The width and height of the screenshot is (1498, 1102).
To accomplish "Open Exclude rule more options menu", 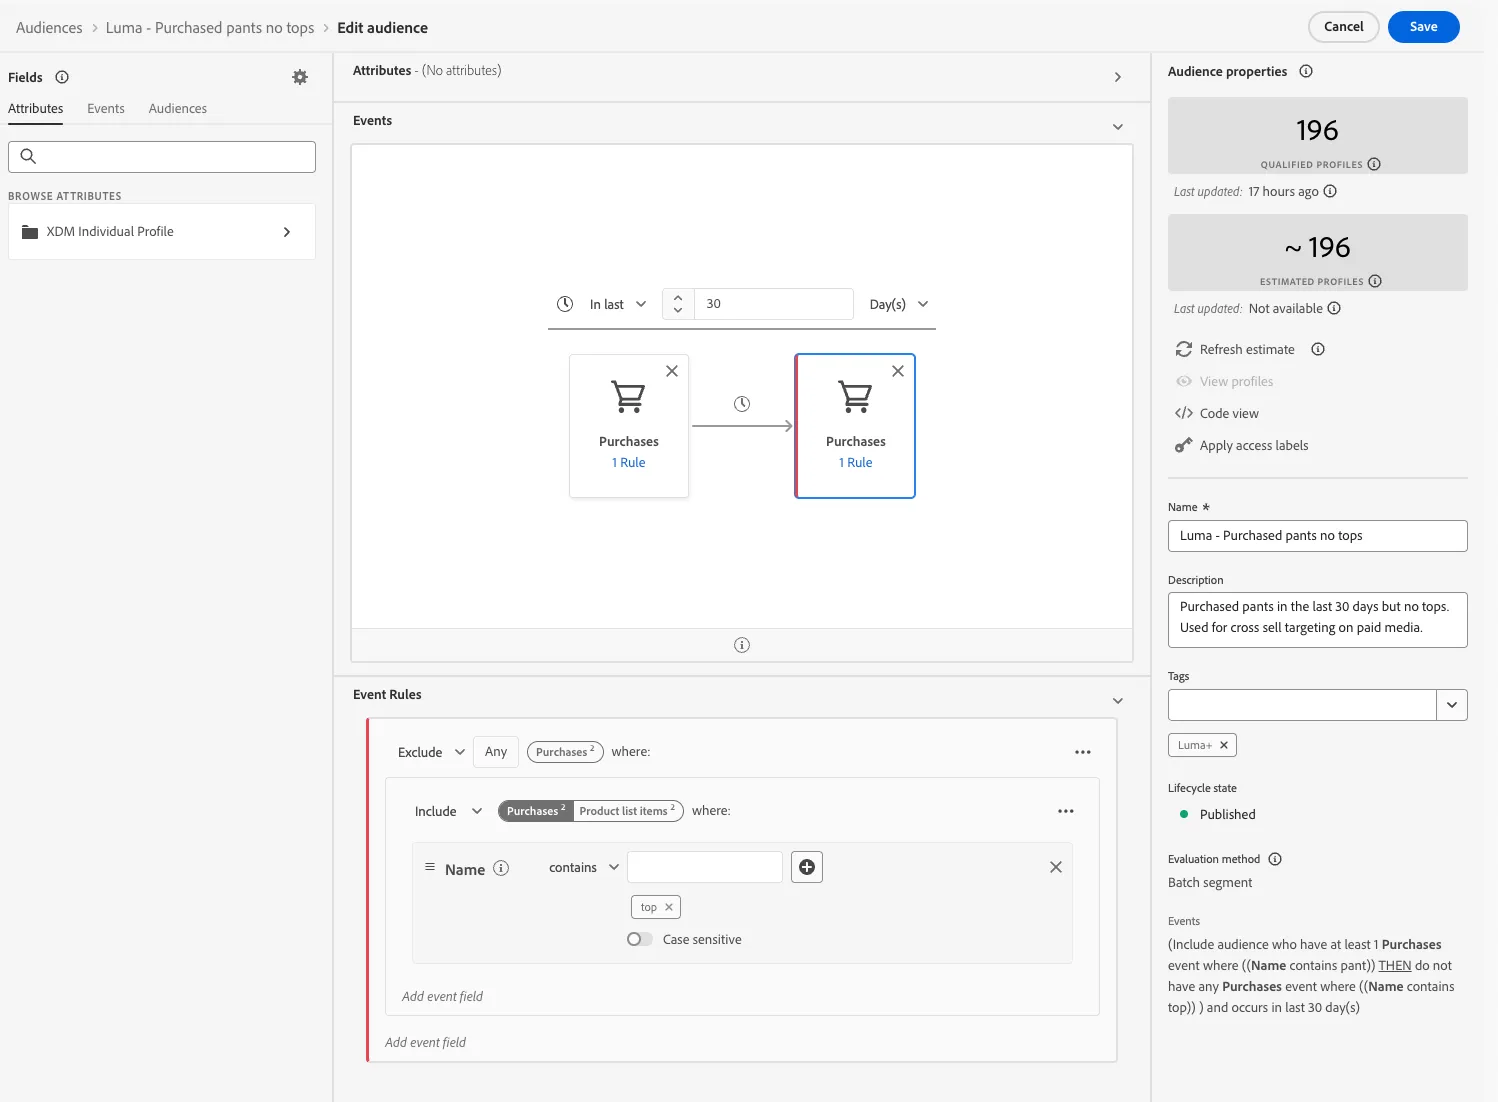I will point(1083,752).
